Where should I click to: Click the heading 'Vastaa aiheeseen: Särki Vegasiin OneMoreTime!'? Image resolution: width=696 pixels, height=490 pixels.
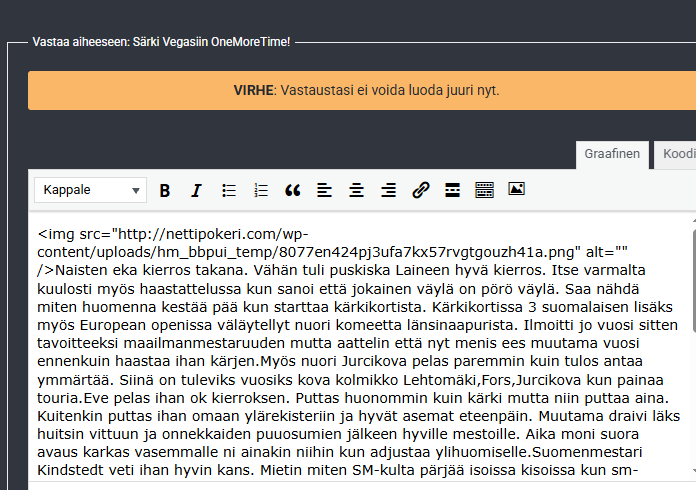click(161, 42)
